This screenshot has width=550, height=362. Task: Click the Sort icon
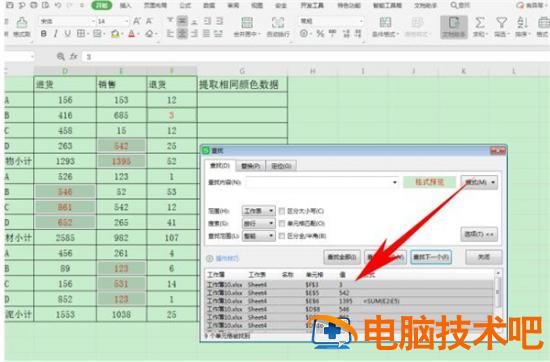pyautogui.click(x=522, y=22)
